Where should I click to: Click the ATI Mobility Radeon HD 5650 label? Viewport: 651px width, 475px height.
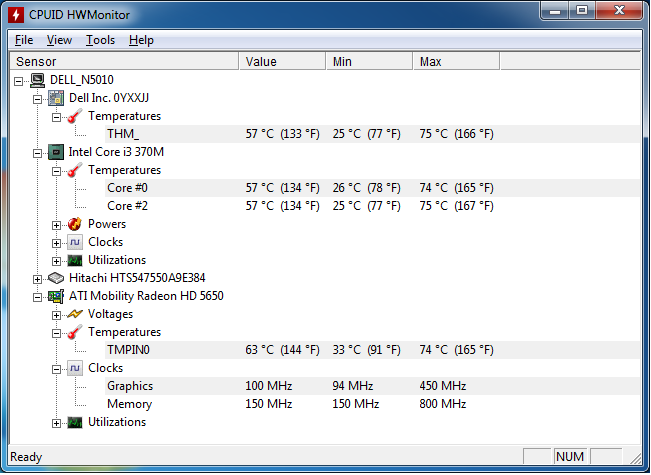click(x=146, y=296)
